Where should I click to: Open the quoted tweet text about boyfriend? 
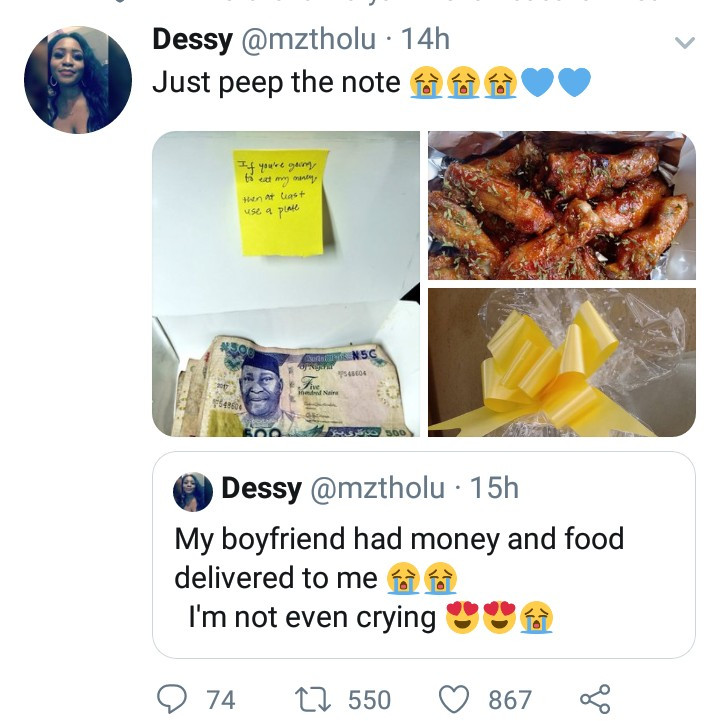point(398,577)
